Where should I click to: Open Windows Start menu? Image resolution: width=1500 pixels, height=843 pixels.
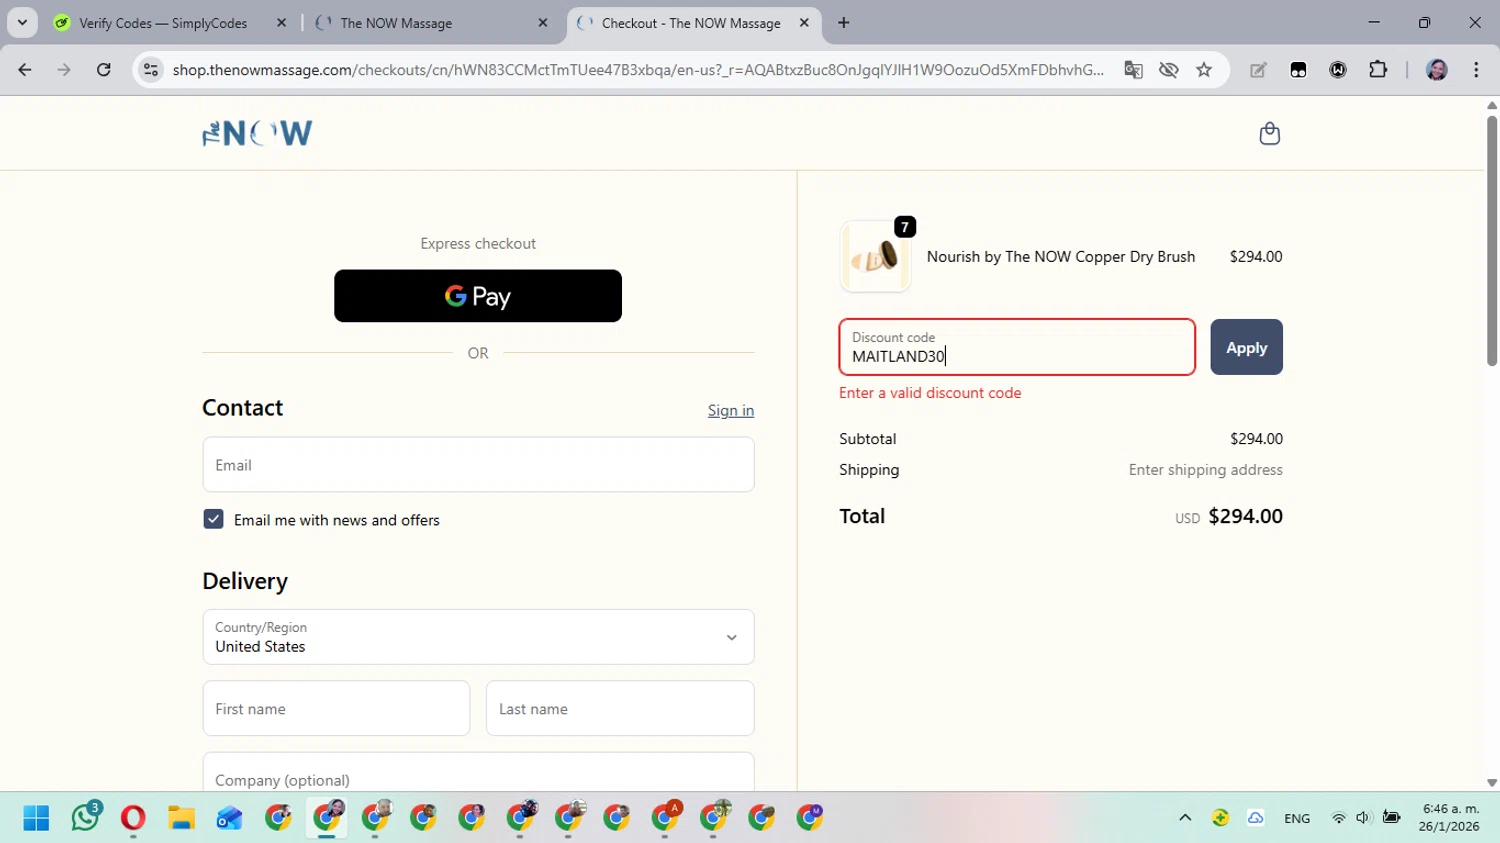coord(36,818)
